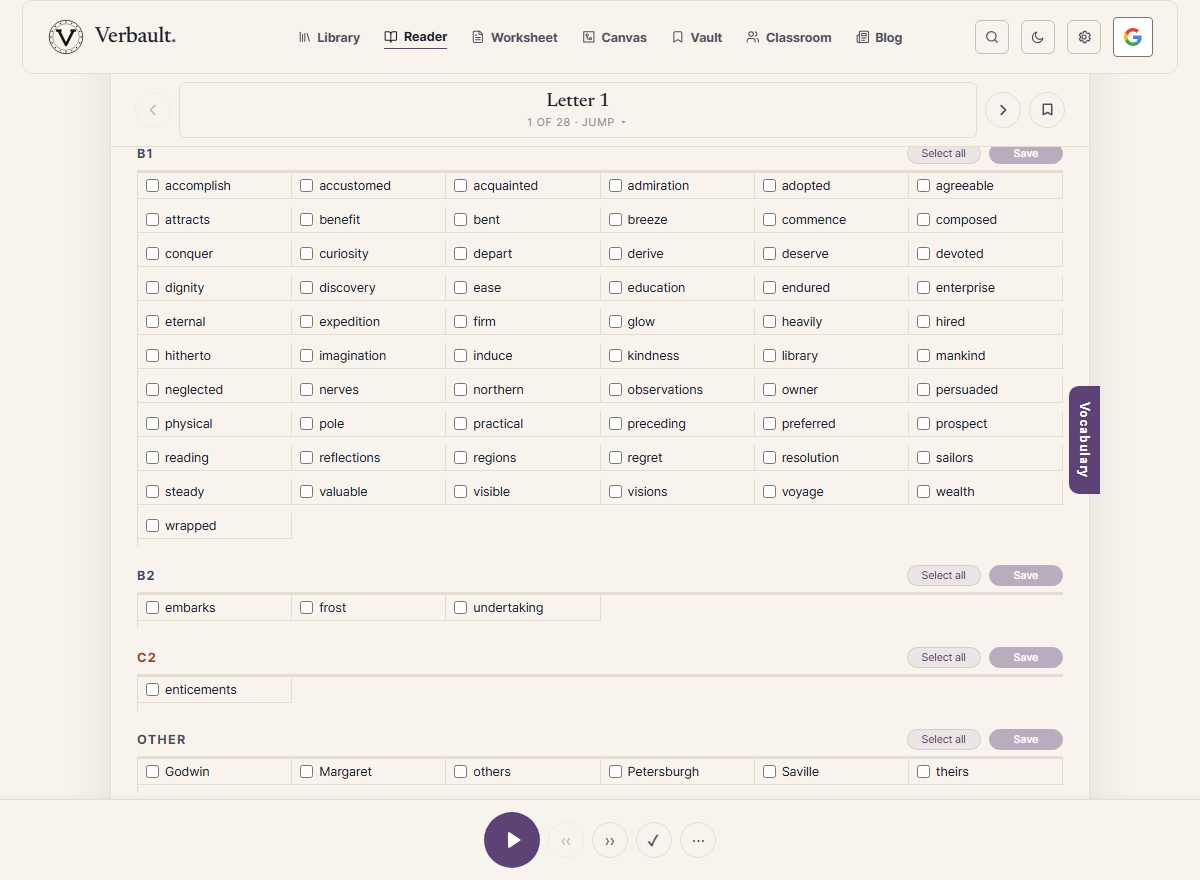Open the Library tab
Image resolution: width=1200 pixels, height=880 pixels.
[329, 37]
